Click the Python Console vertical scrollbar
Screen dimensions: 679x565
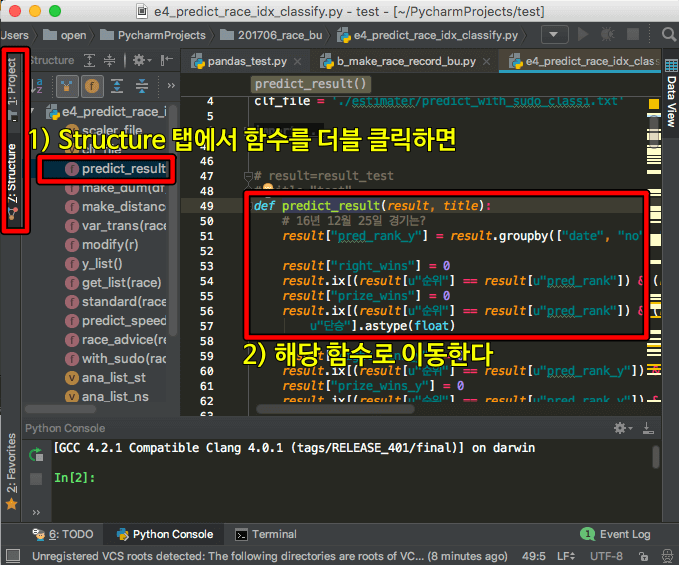656,457
